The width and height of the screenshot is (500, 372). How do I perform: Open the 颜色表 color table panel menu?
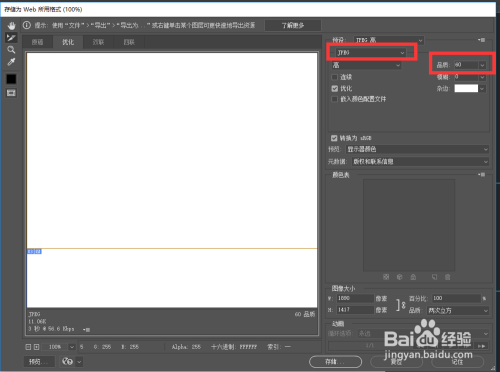(481, 174)
